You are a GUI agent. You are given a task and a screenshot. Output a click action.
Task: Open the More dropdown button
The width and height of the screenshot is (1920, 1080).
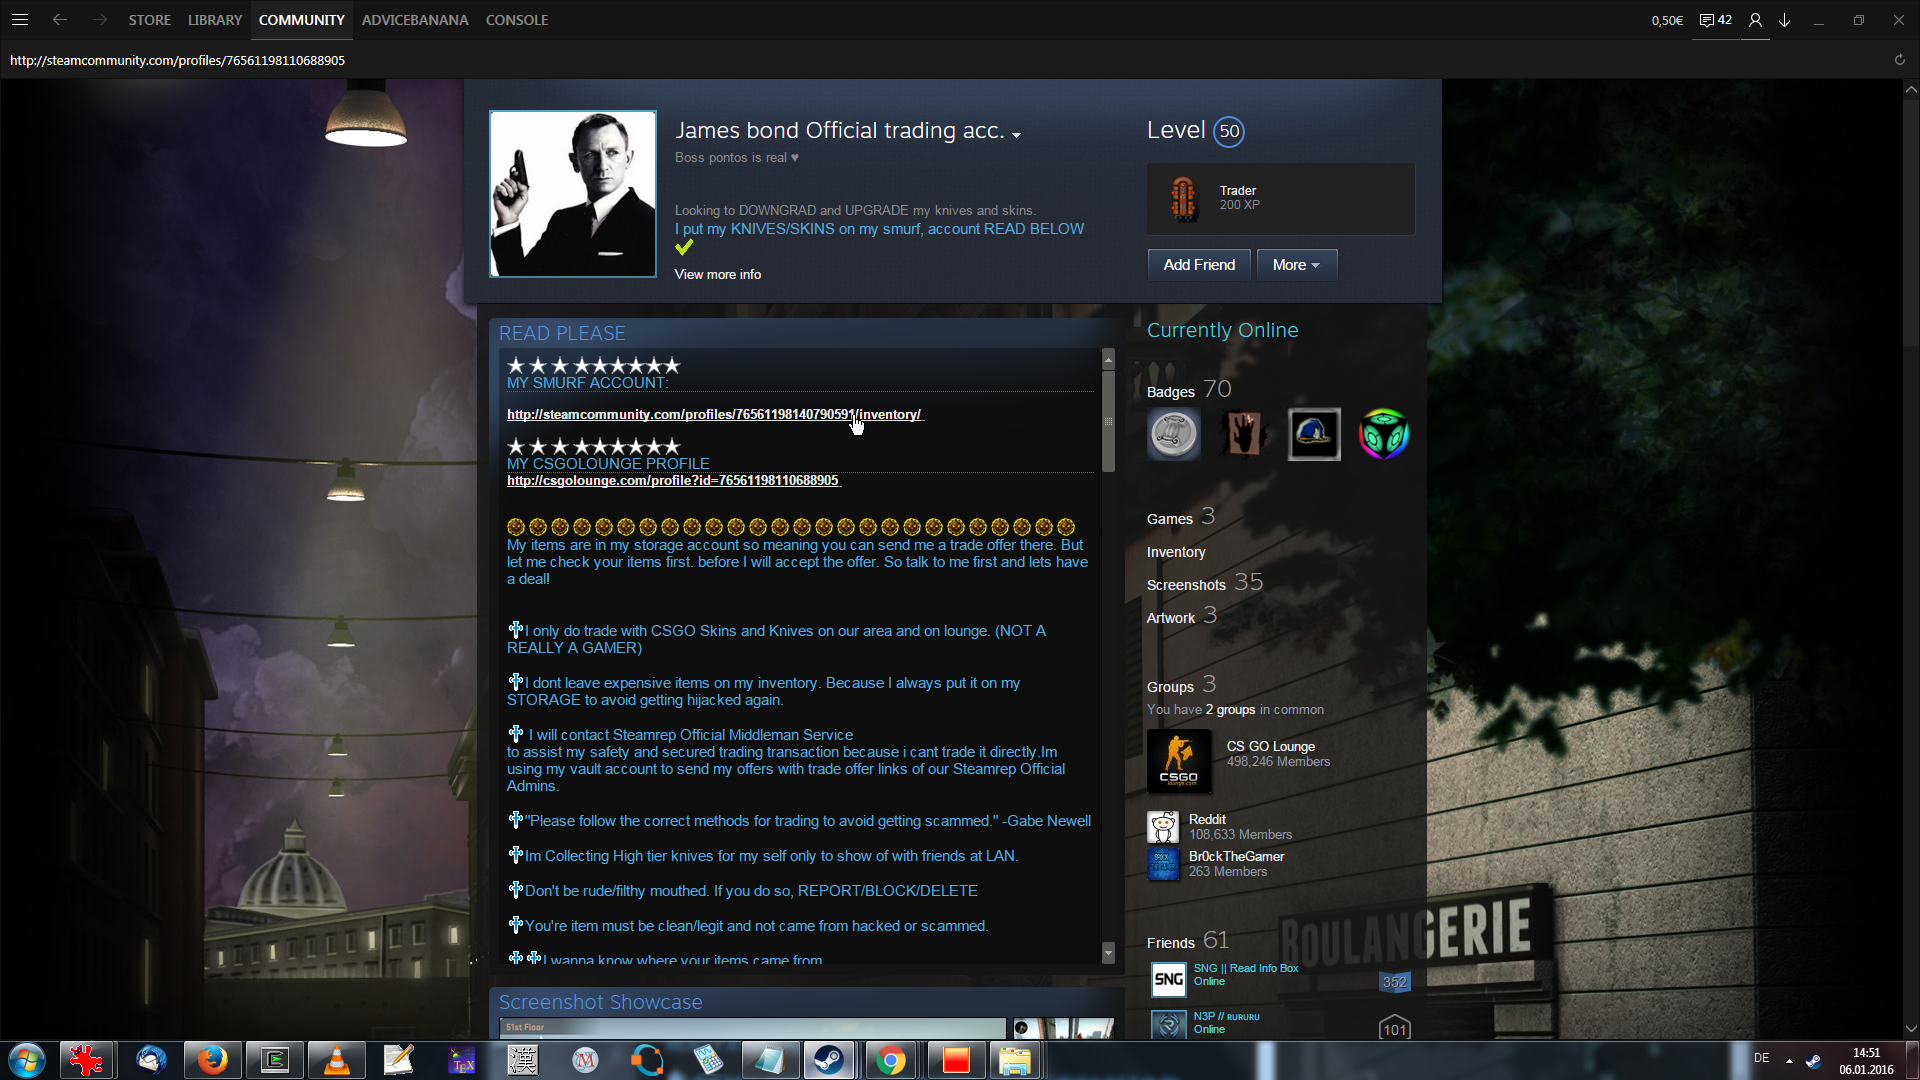(x=1296, y=265)
